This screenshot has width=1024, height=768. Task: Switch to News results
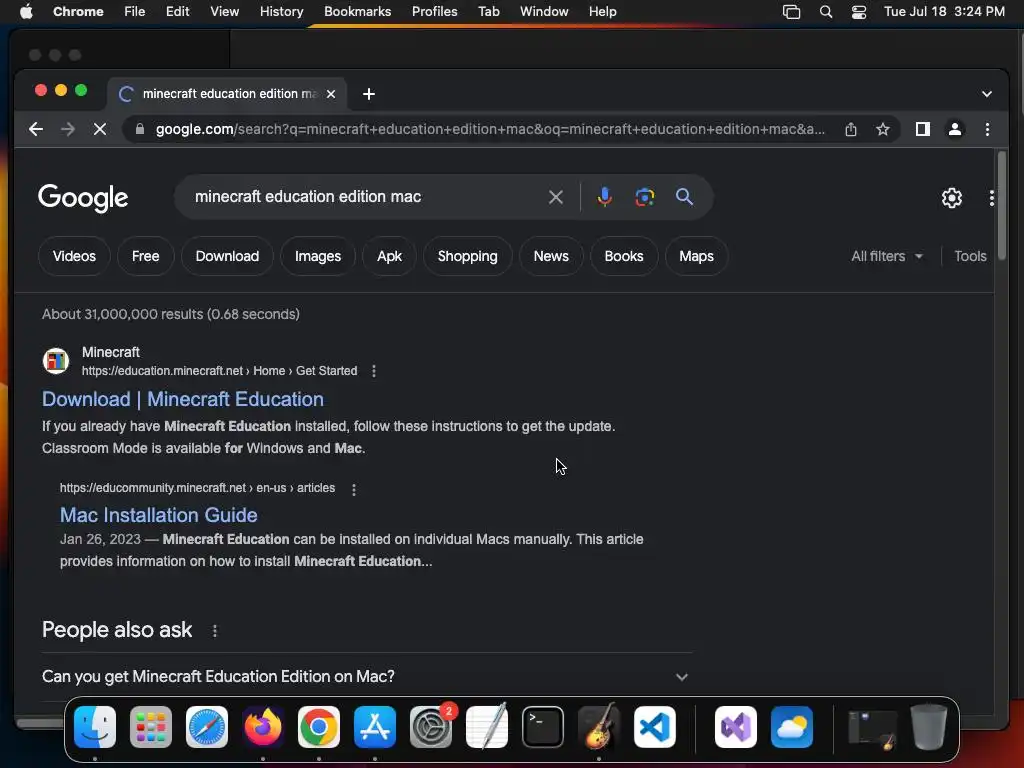pos(551,256)
